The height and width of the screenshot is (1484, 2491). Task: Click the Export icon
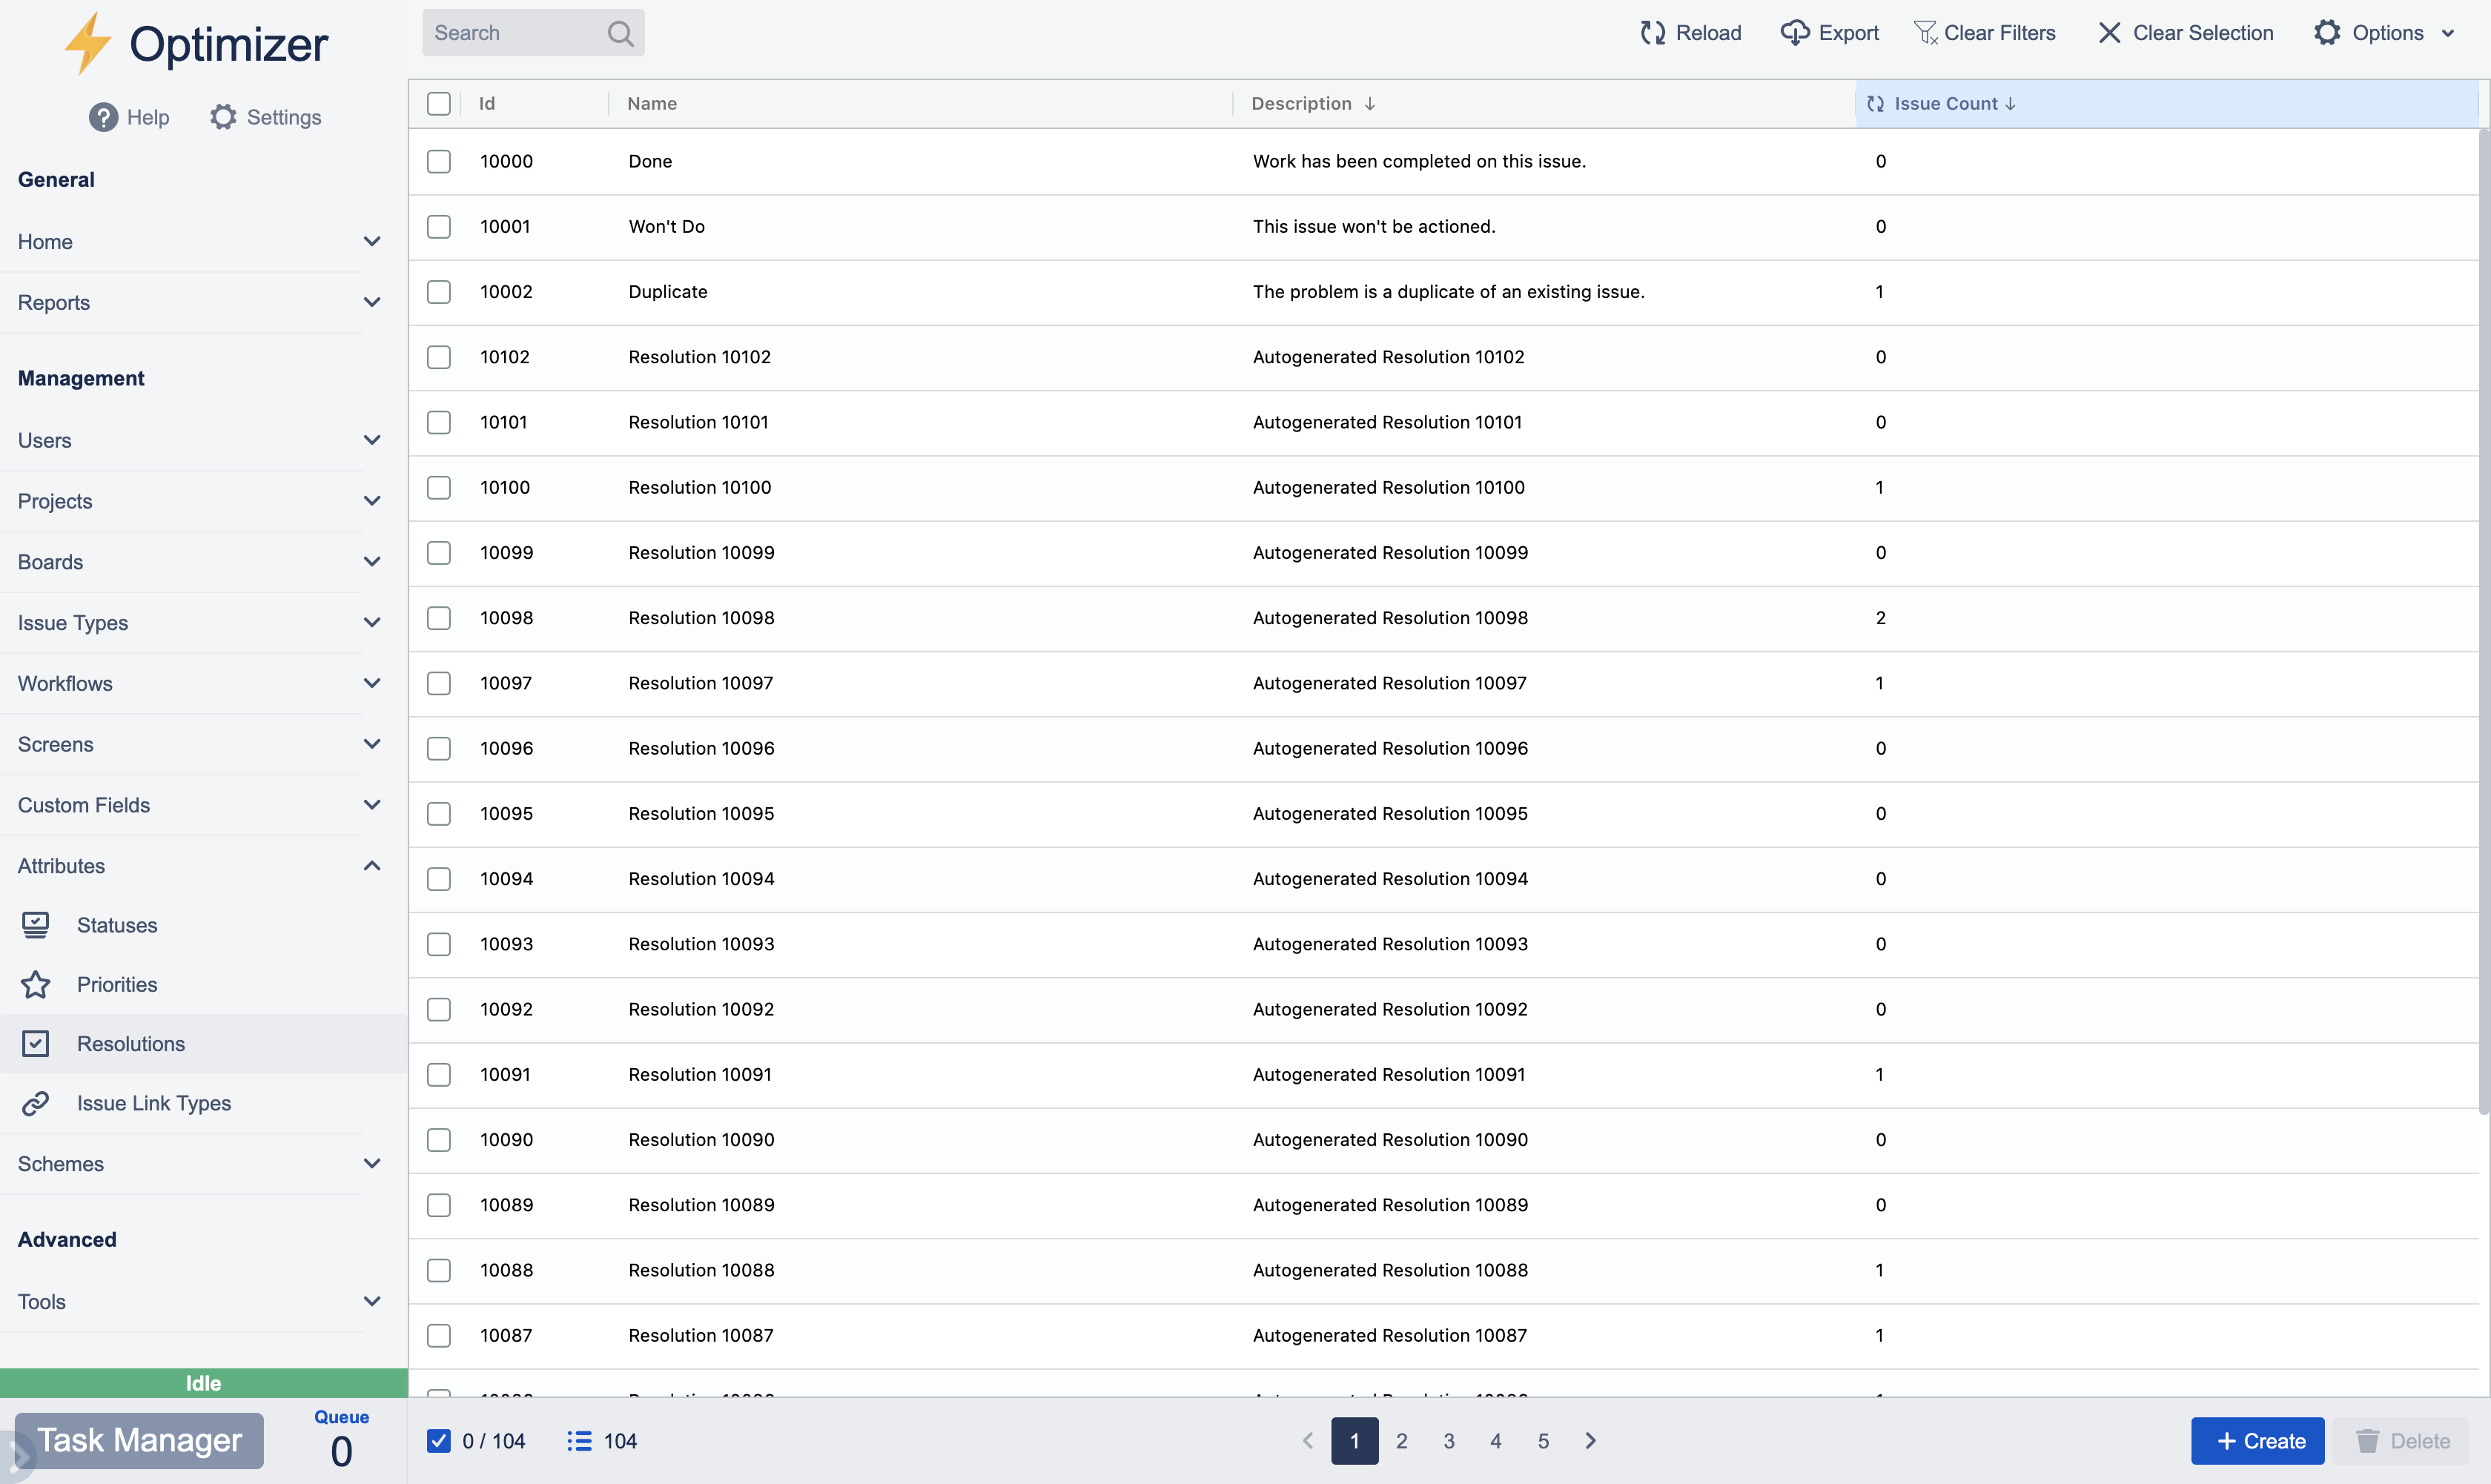[x=1795, y=32]
